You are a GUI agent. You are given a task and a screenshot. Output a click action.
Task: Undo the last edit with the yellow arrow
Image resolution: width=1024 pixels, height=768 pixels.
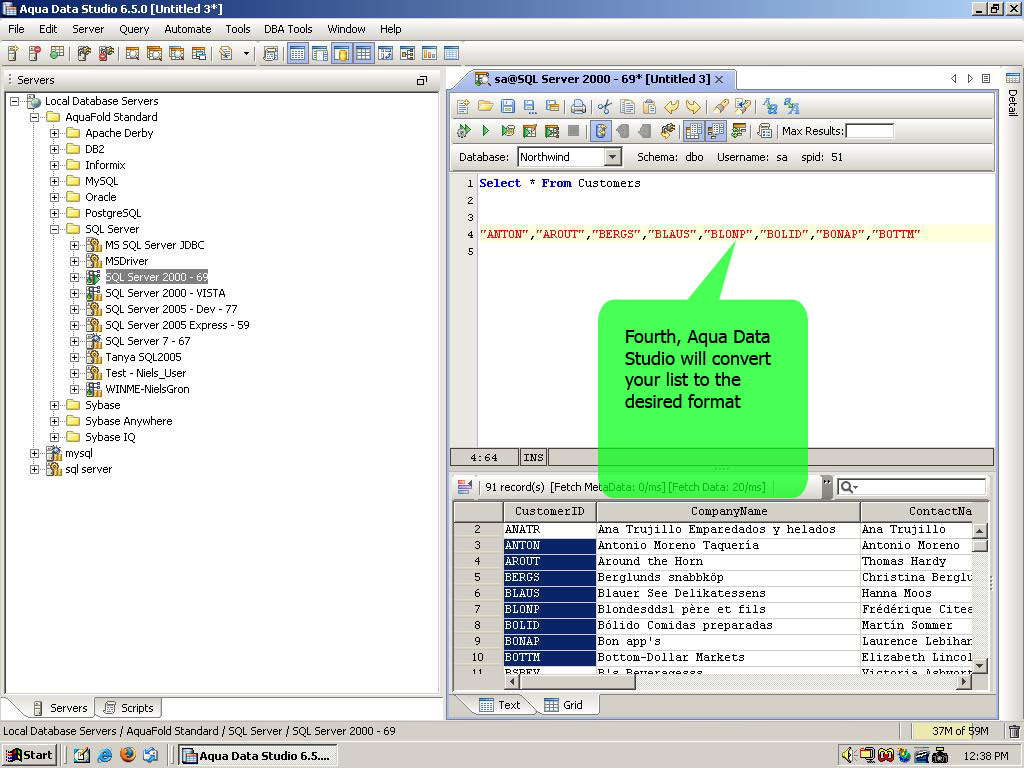[x=671, y=106]
